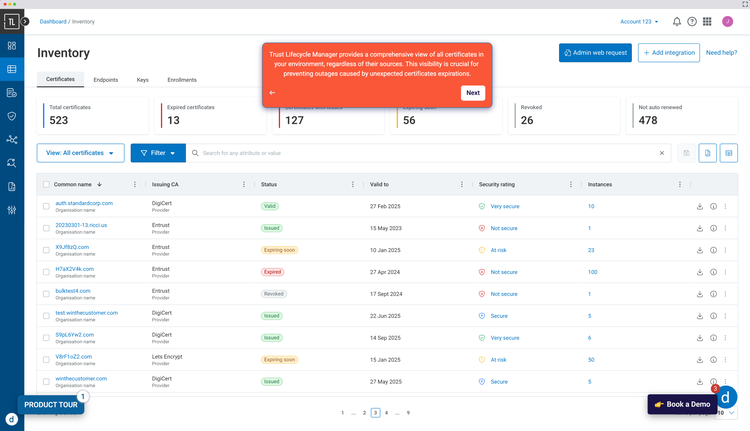The width and height of the screenshot is (750, 431).
Task: Click the Inventory table icon in sidebar
Action: click(12, 69)
